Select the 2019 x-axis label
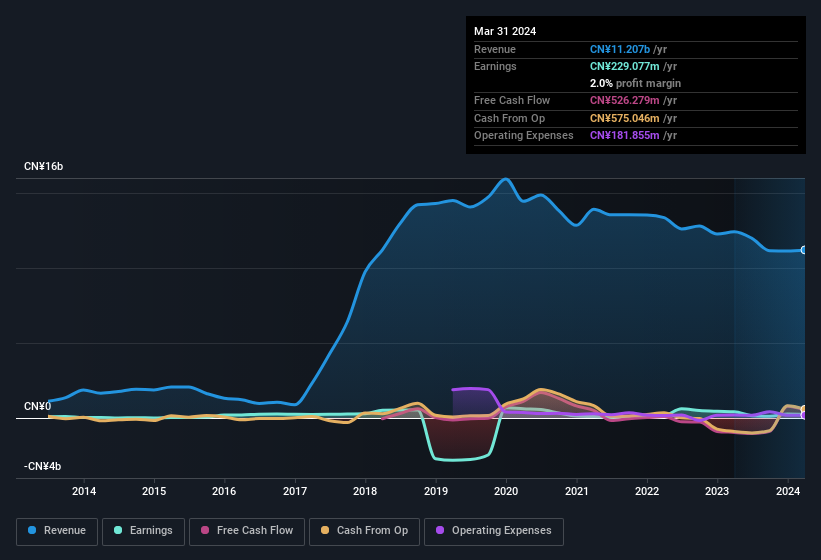Image resolution: width=821 pixels, height=560 pixels. click(x=436, y=491)
